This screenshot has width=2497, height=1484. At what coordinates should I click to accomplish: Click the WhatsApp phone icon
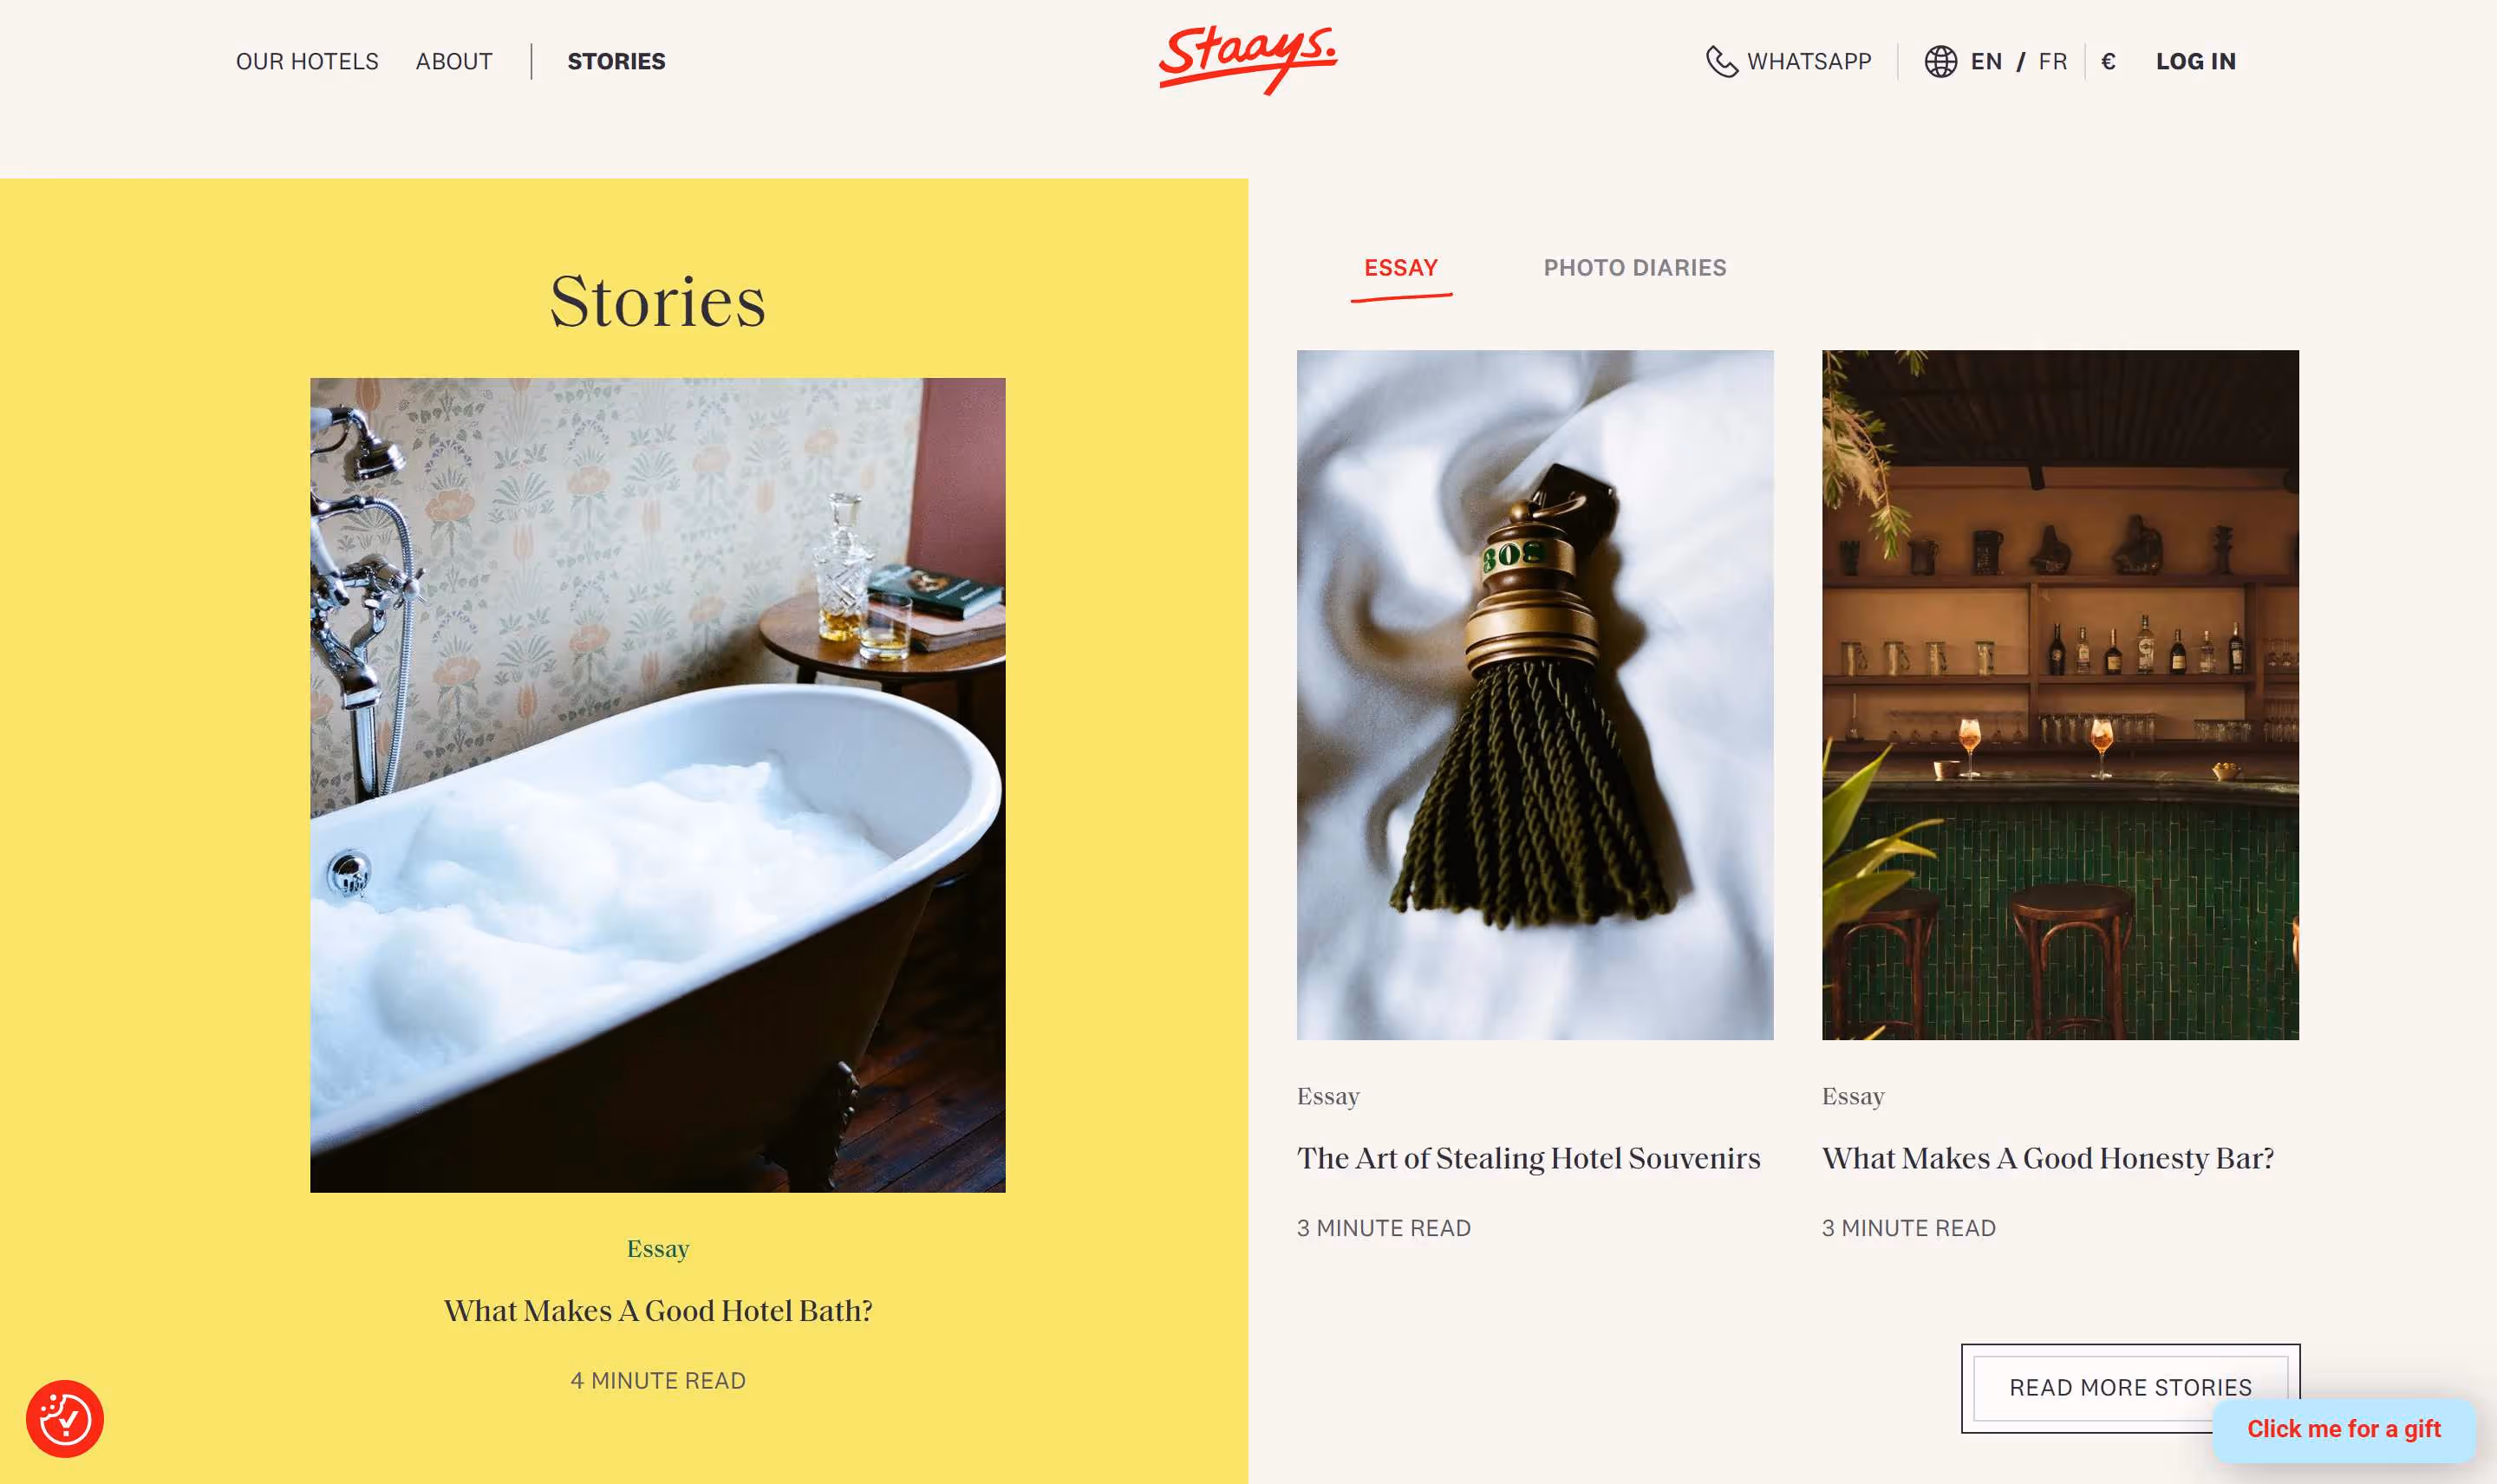[x=1721, y=62]
